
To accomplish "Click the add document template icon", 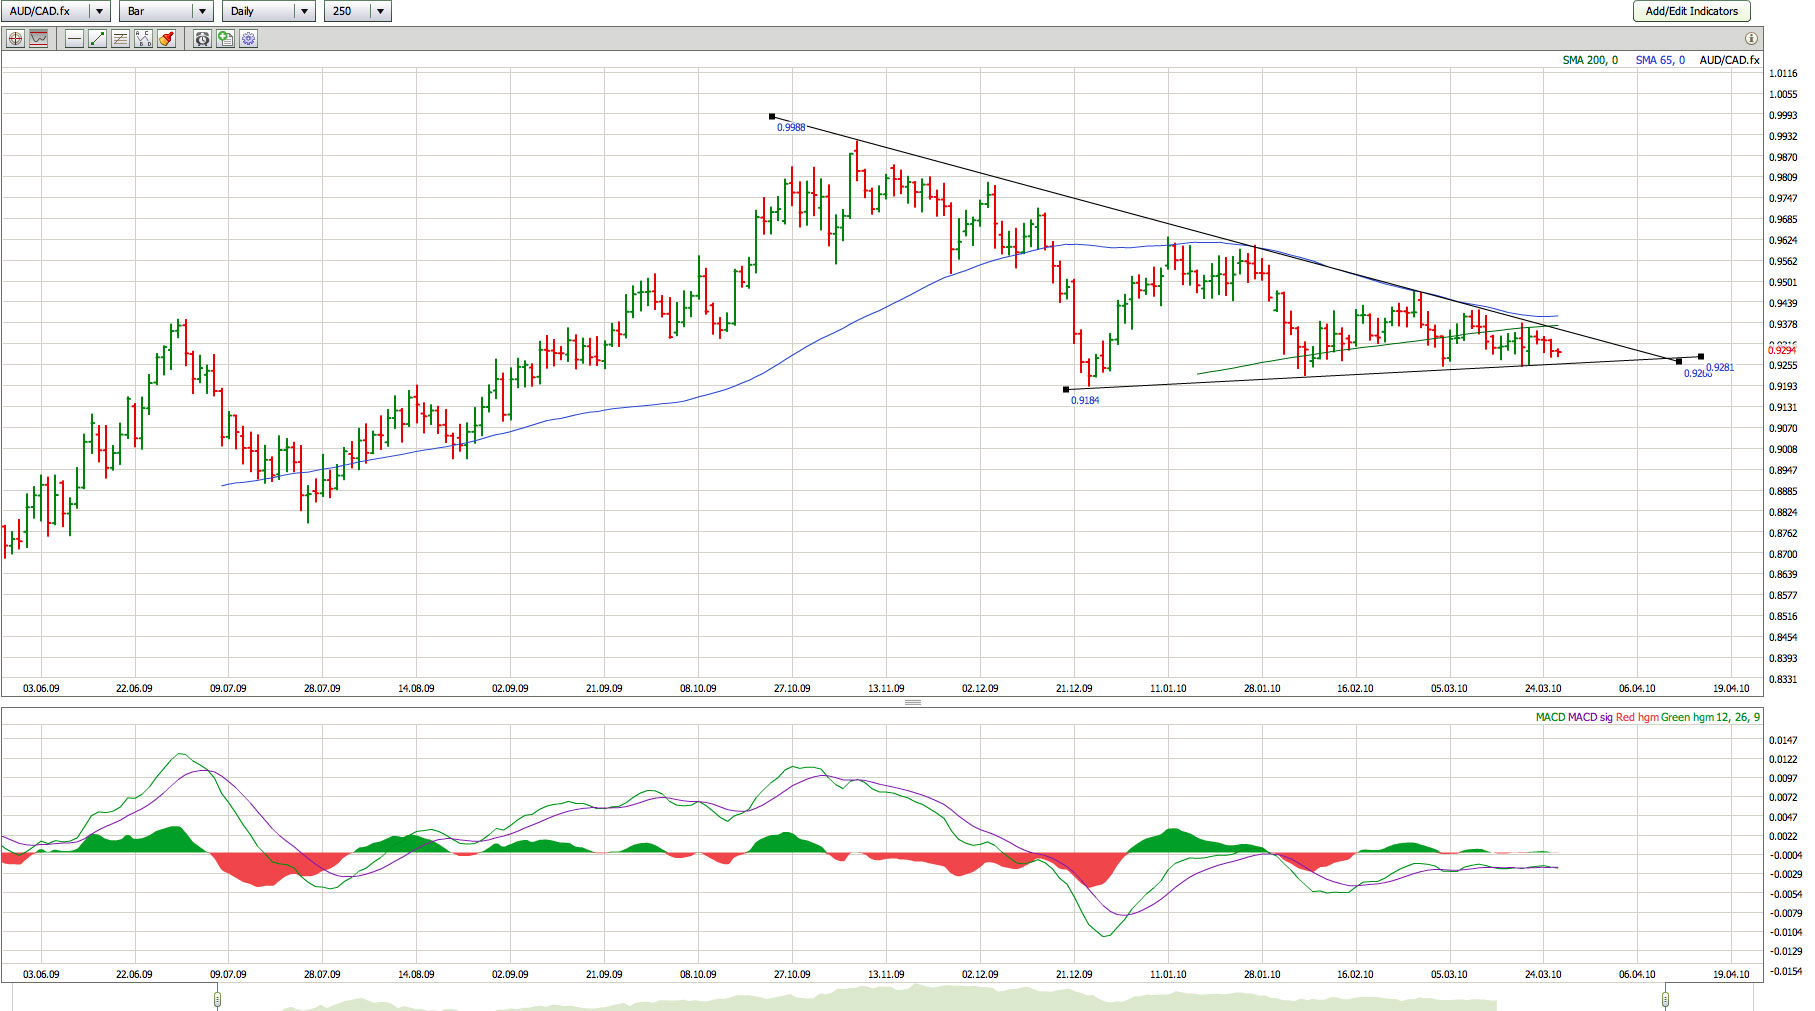I will [225, 39].
